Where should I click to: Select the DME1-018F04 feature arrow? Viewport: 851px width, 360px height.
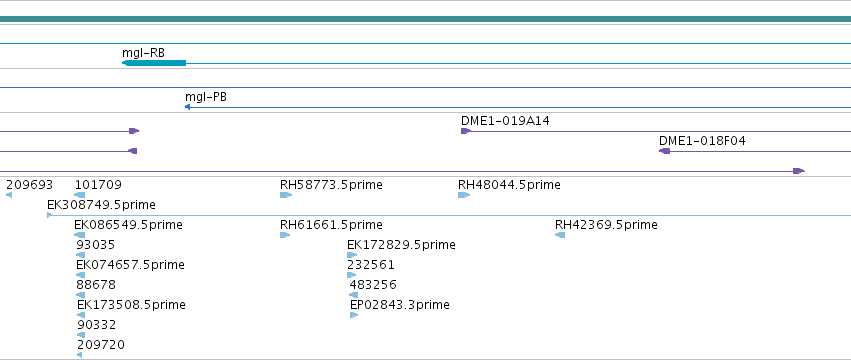click(x=664, y=151)
